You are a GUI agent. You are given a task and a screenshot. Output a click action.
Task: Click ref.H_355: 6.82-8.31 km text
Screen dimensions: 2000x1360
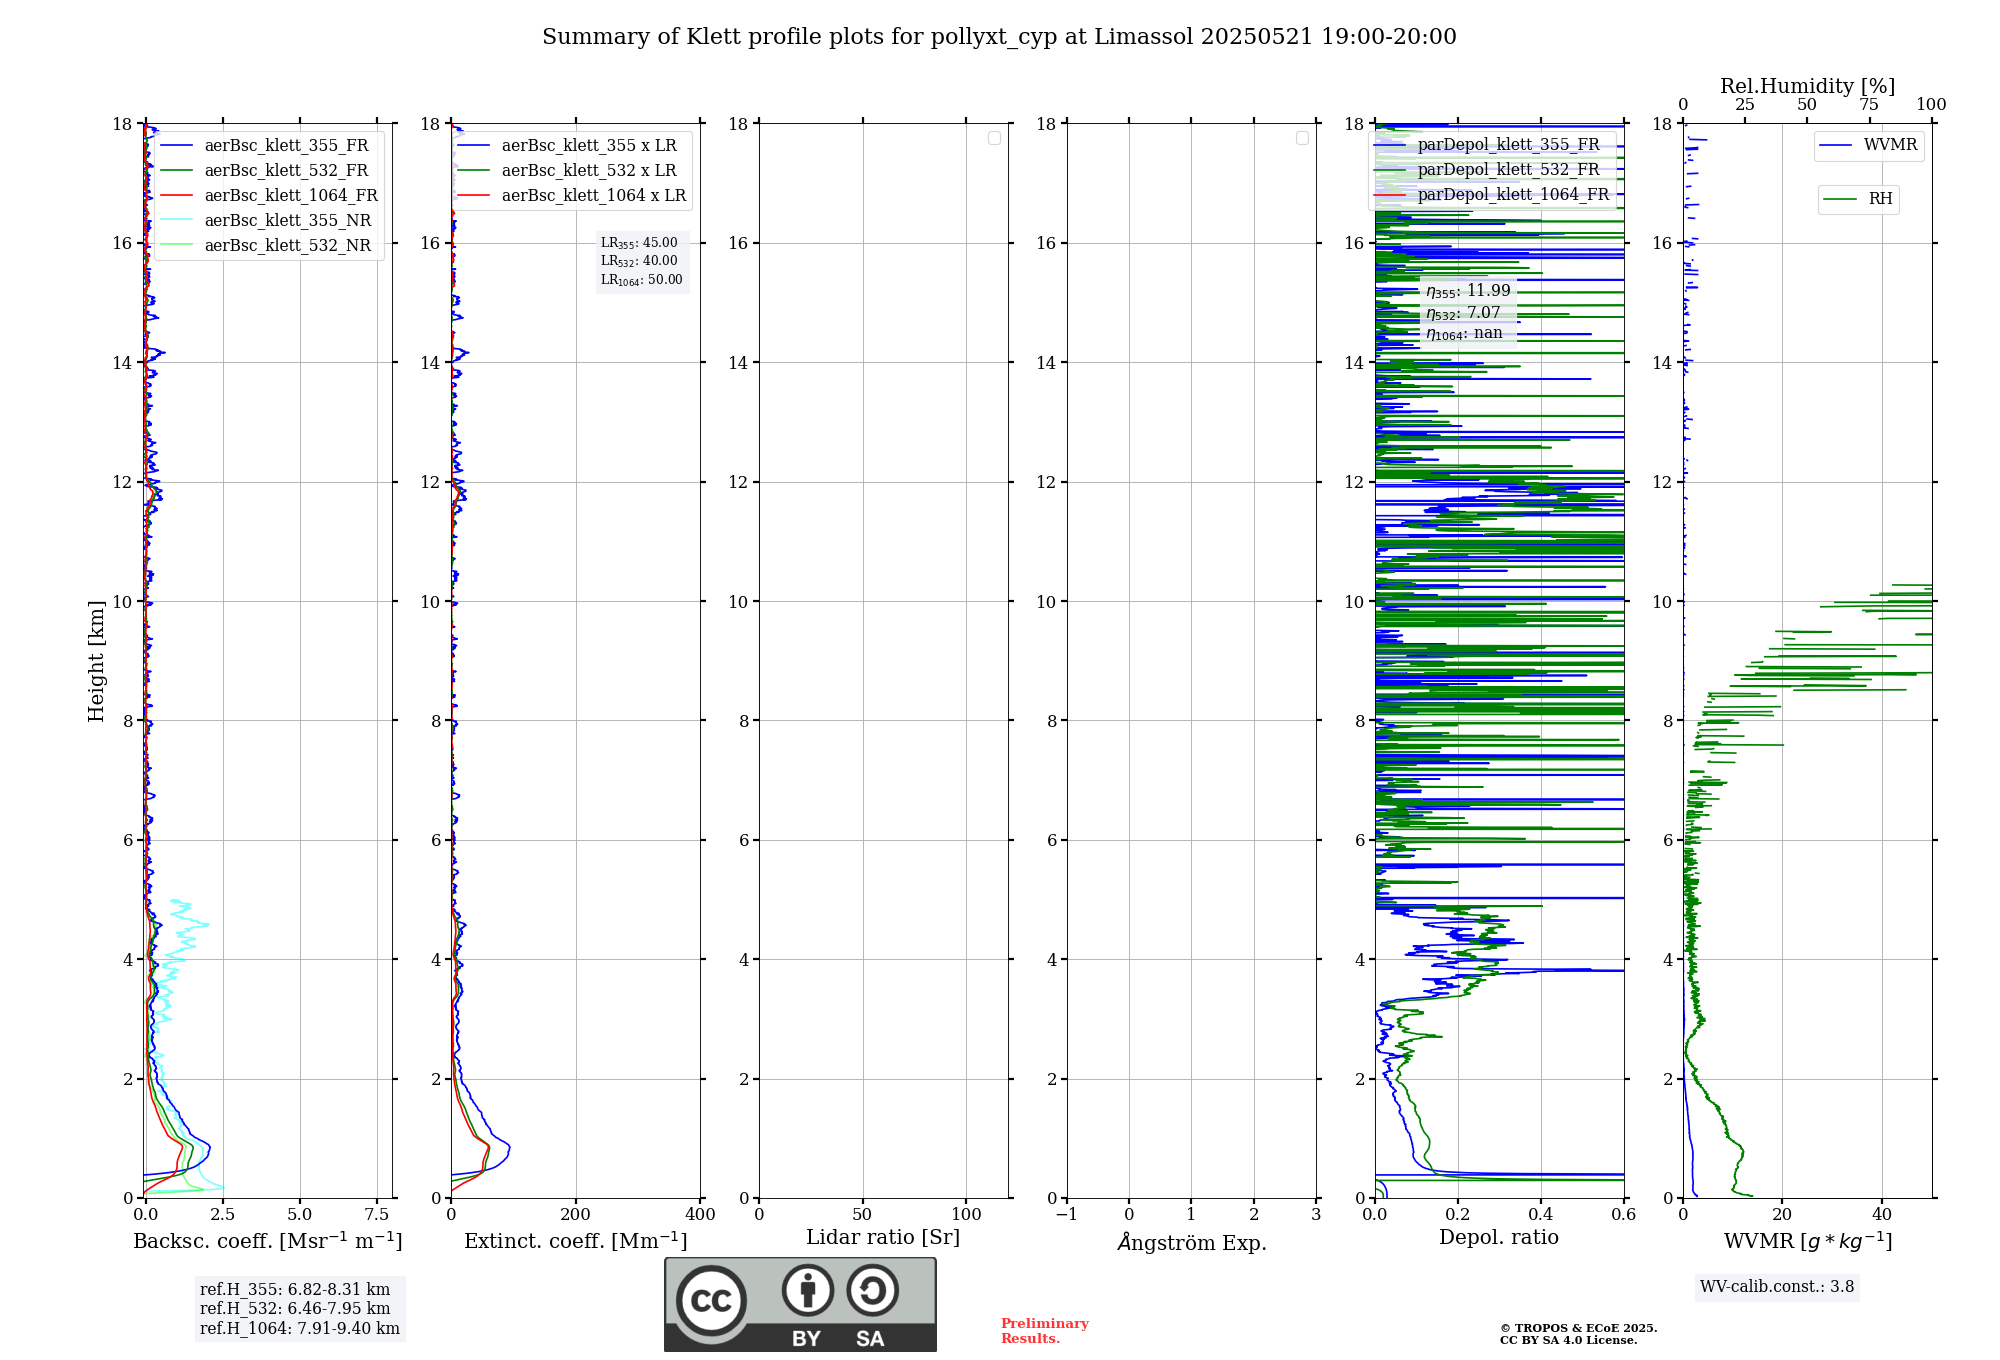295,1290
